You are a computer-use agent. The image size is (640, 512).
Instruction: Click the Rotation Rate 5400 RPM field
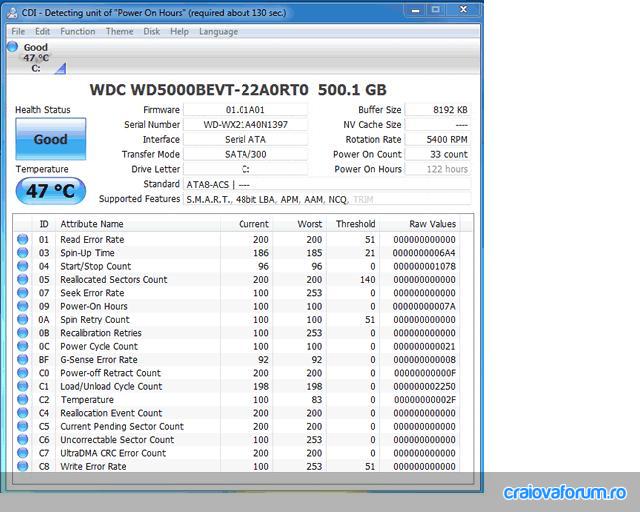point(438,140)
